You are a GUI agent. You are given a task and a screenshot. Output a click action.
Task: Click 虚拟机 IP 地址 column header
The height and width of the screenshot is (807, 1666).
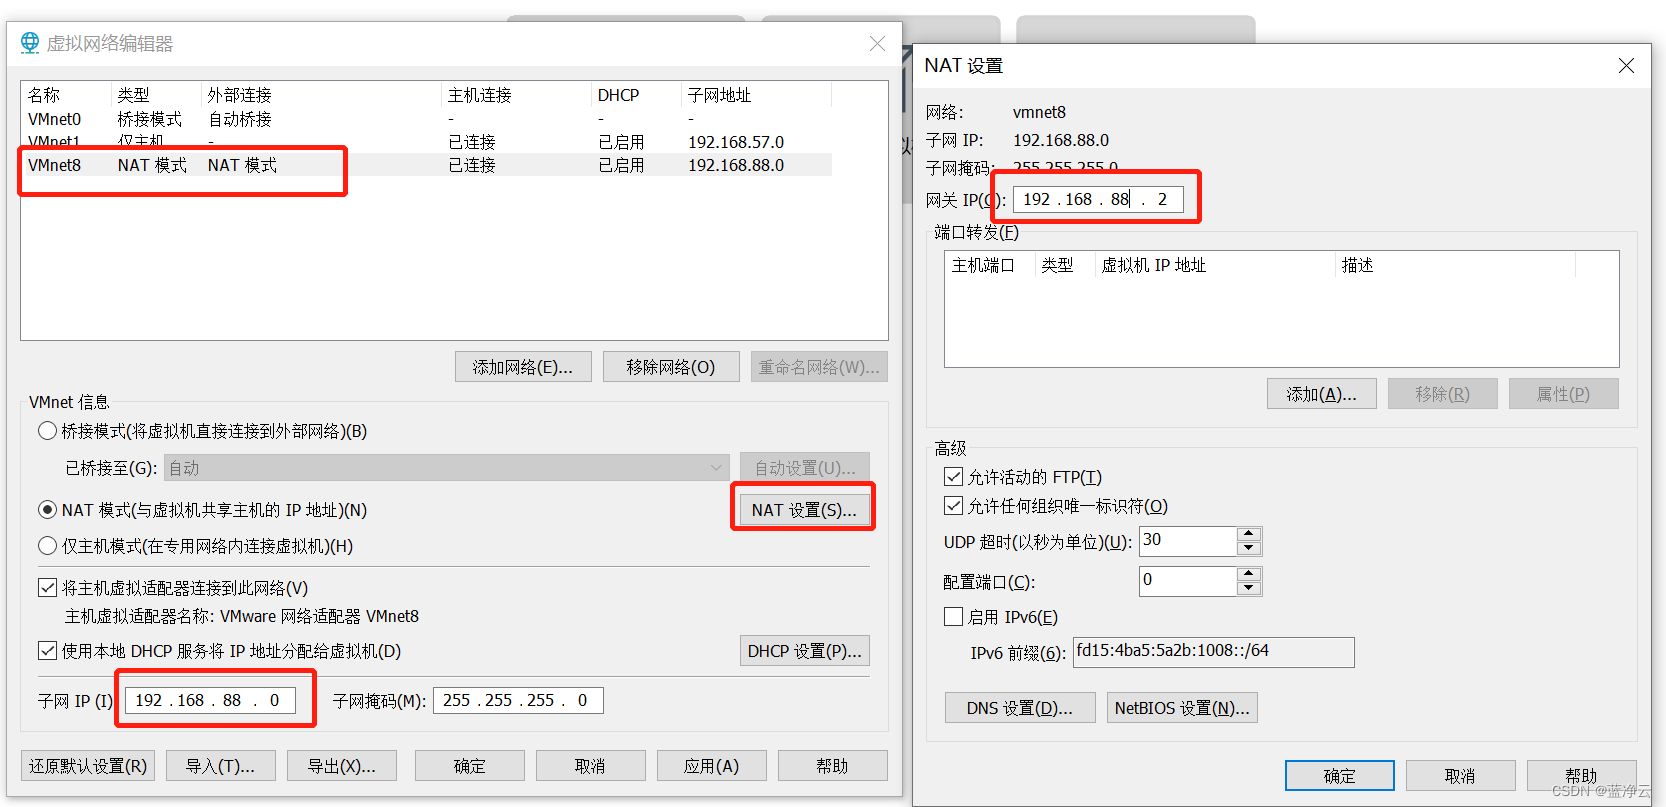1215,265
